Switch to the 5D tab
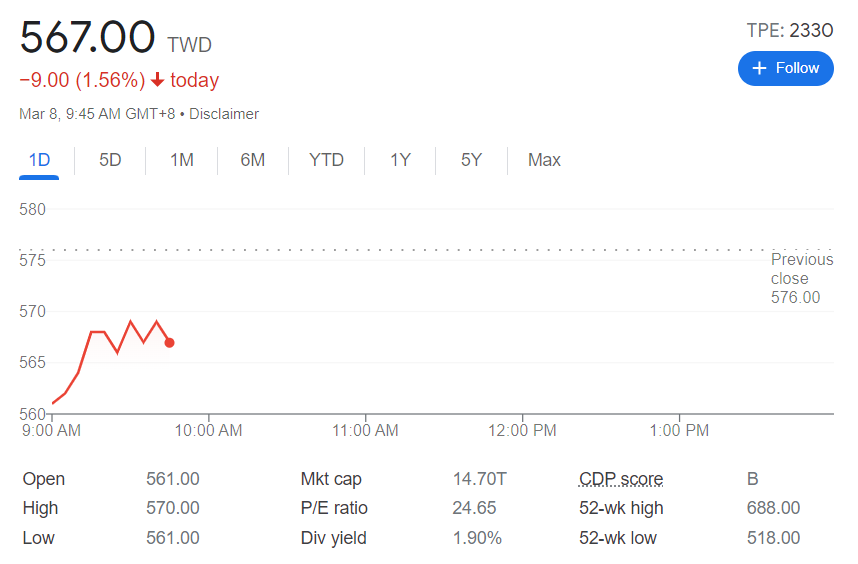The image size is (858, 564). tap(110, 160)
